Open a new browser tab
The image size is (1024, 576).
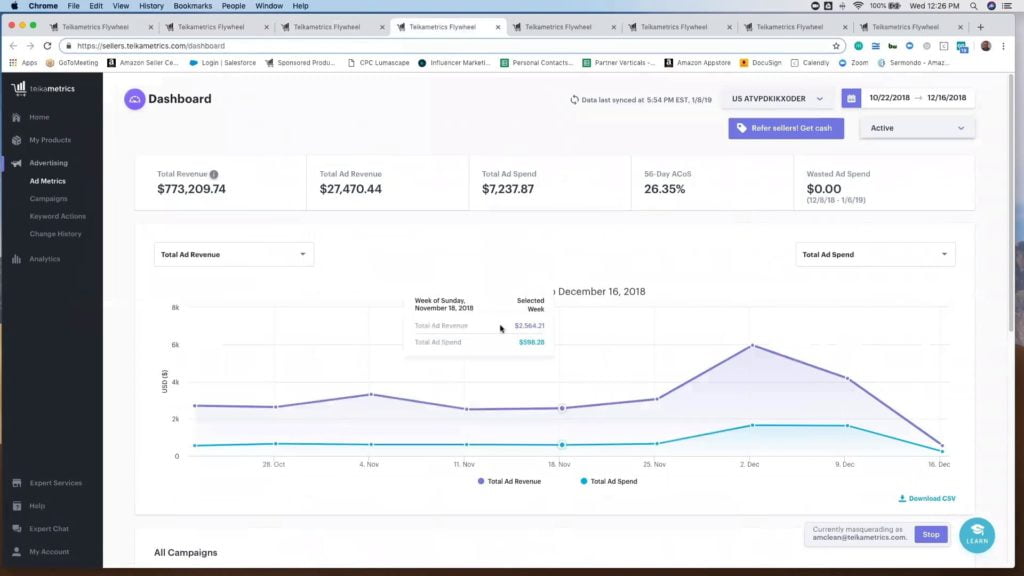(x=980, y=27)
